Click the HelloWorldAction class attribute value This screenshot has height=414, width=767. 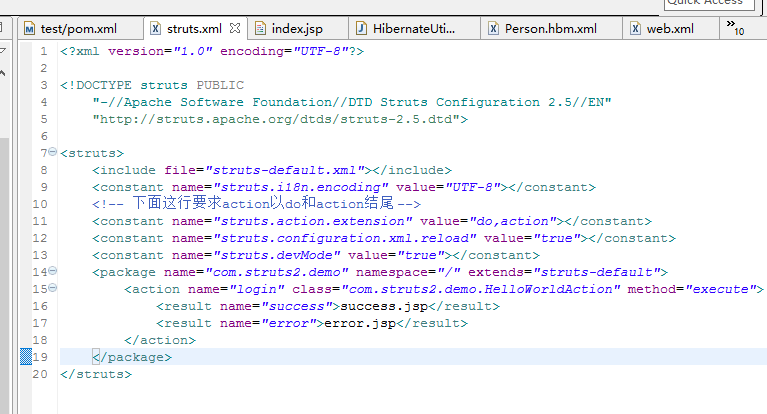pyautogui.click(x=481, y=289)
